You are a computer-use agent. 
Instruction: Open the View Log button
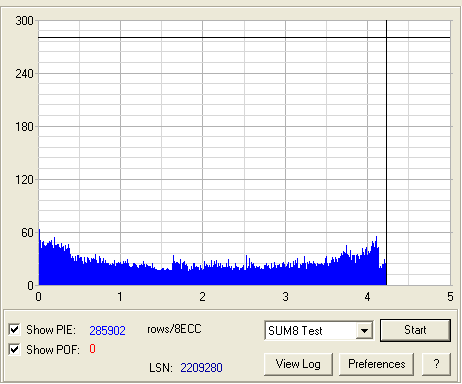(298, 364)
